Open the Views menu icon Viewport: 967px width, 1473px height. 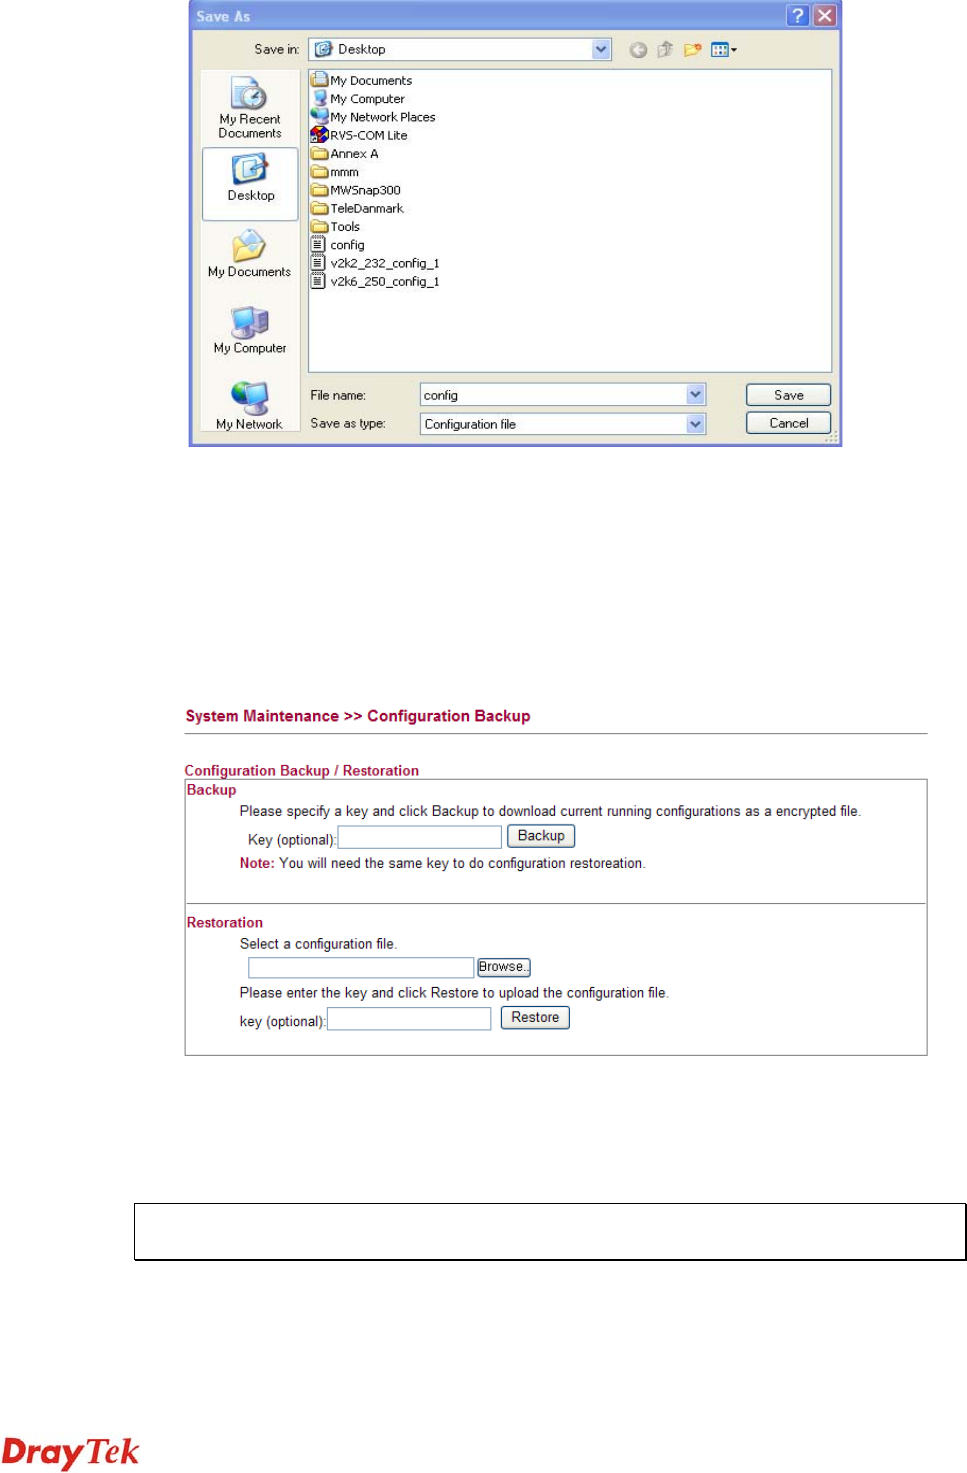pyautogui.click(x=723, y=50)
